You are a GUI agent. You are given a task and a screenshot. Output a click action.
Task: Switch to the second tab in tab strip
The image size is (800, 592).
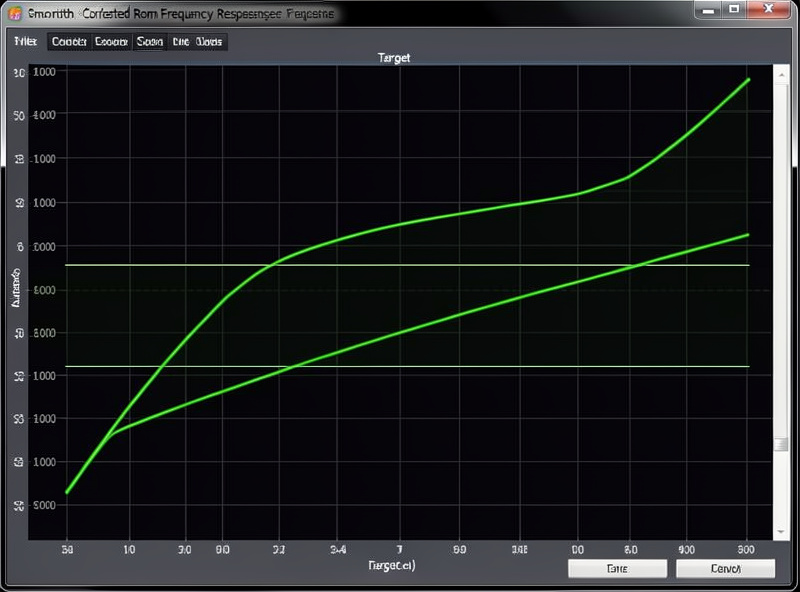pos(111,41)
